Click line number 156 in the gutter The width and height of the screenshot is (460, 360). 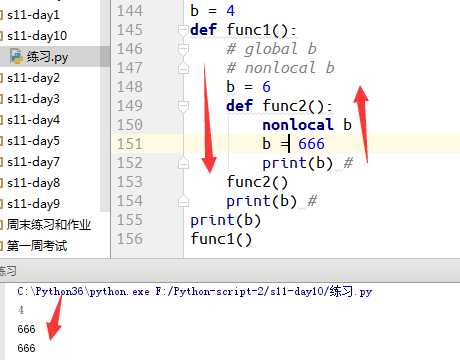point(130,239)
